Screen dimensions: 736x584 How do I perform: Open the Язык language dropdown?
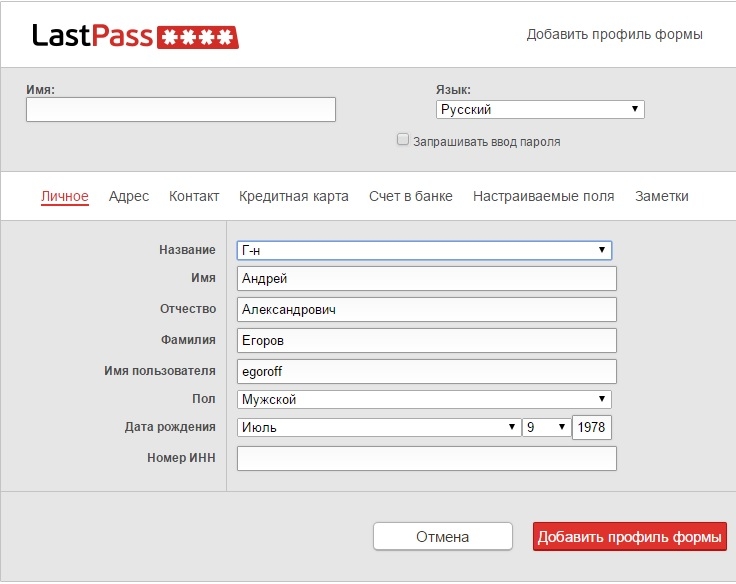pyautogui.click(x=540, y=109)
